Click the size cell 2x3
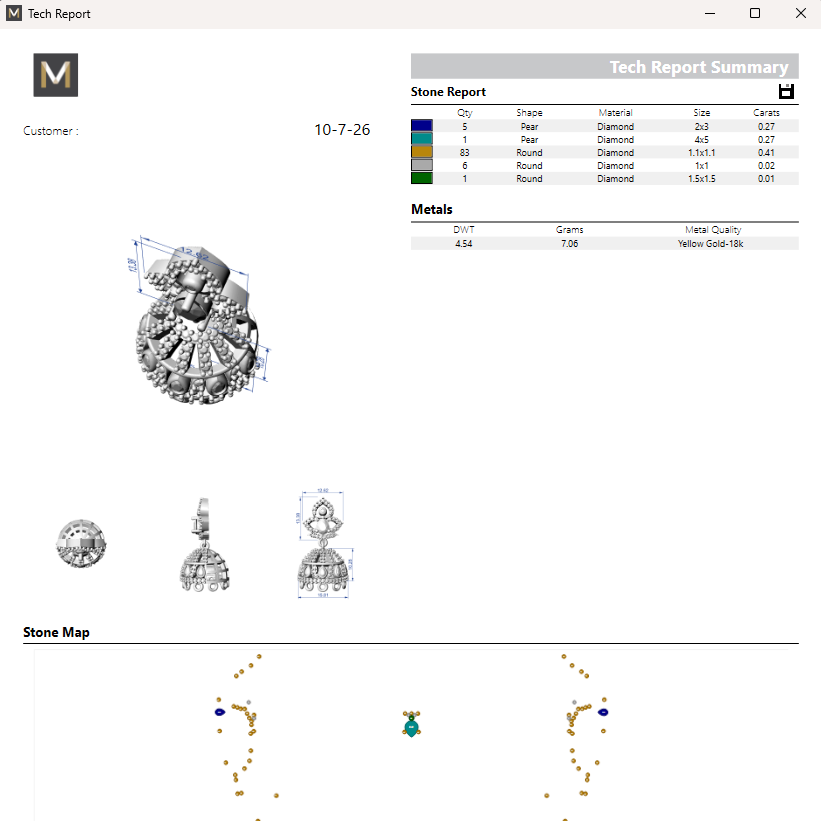This screenshot has width=821, height=821. coord(702,126)
